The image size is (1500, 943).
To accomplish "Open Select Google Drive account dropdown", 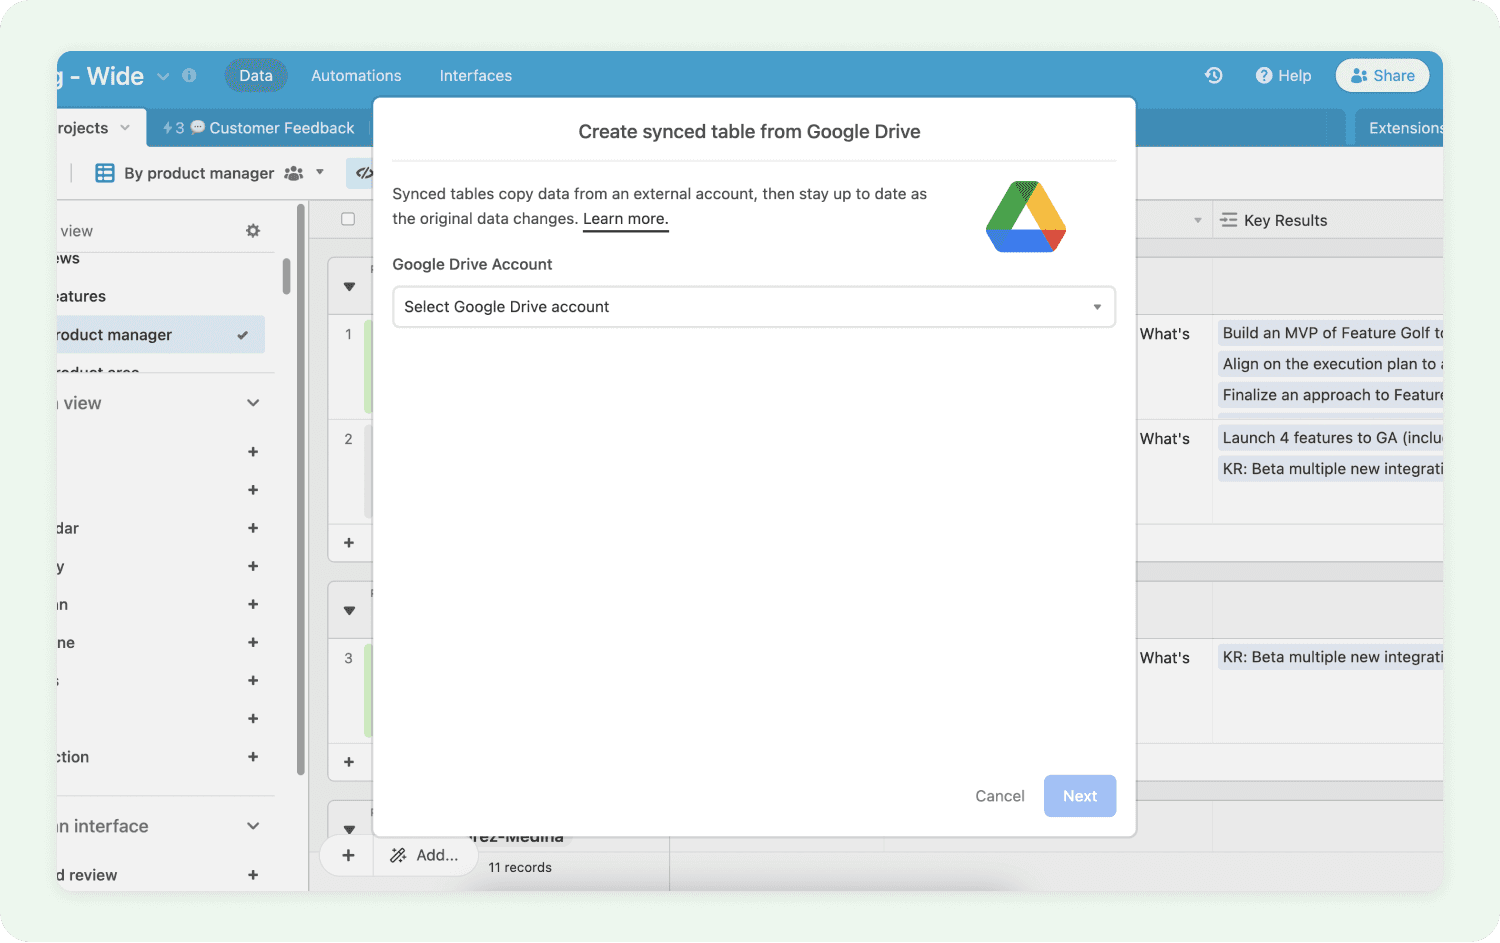I will 754,307.
